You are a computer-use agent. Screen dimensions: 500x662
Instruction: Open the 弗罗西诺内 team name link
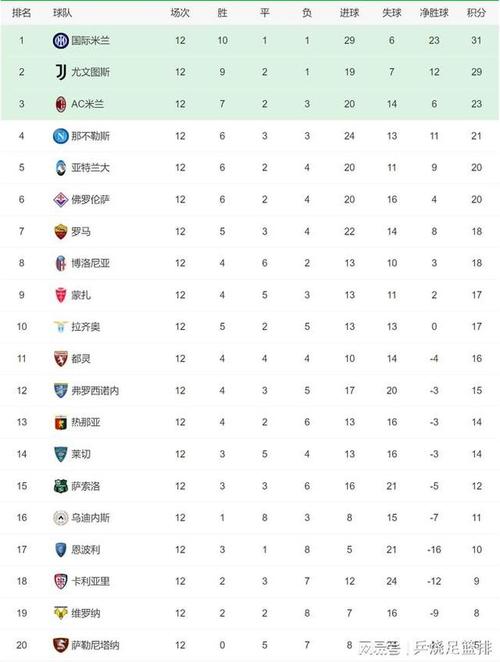[x=95, y=391]
